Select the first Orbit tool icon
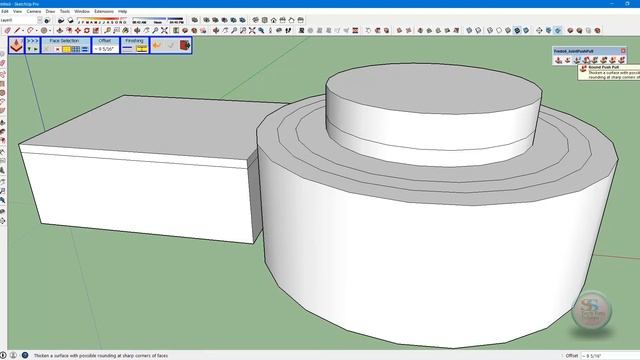The height and width of the screenshot is (360, 640). [x=137, y=30]
